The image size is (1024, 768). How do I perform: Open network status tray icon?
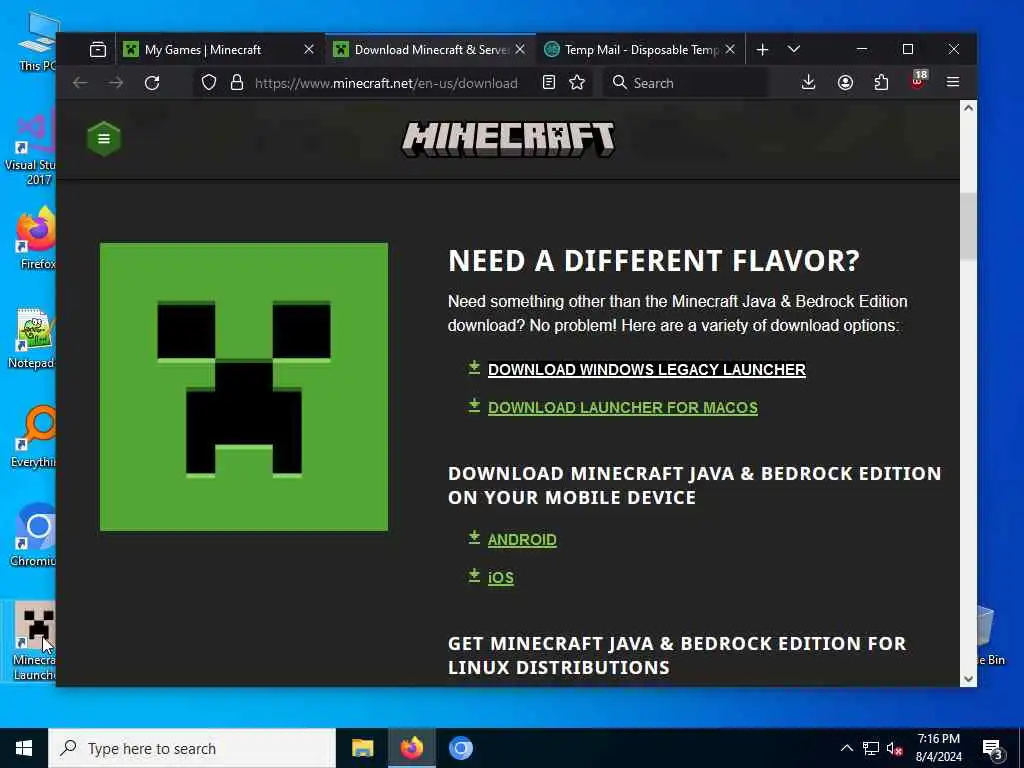click(x=871, y=748)
